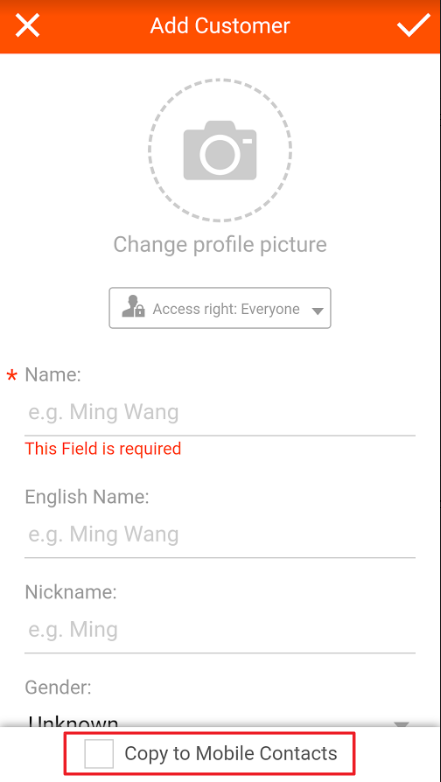Select the Unknown gender value

coord(73,721)
